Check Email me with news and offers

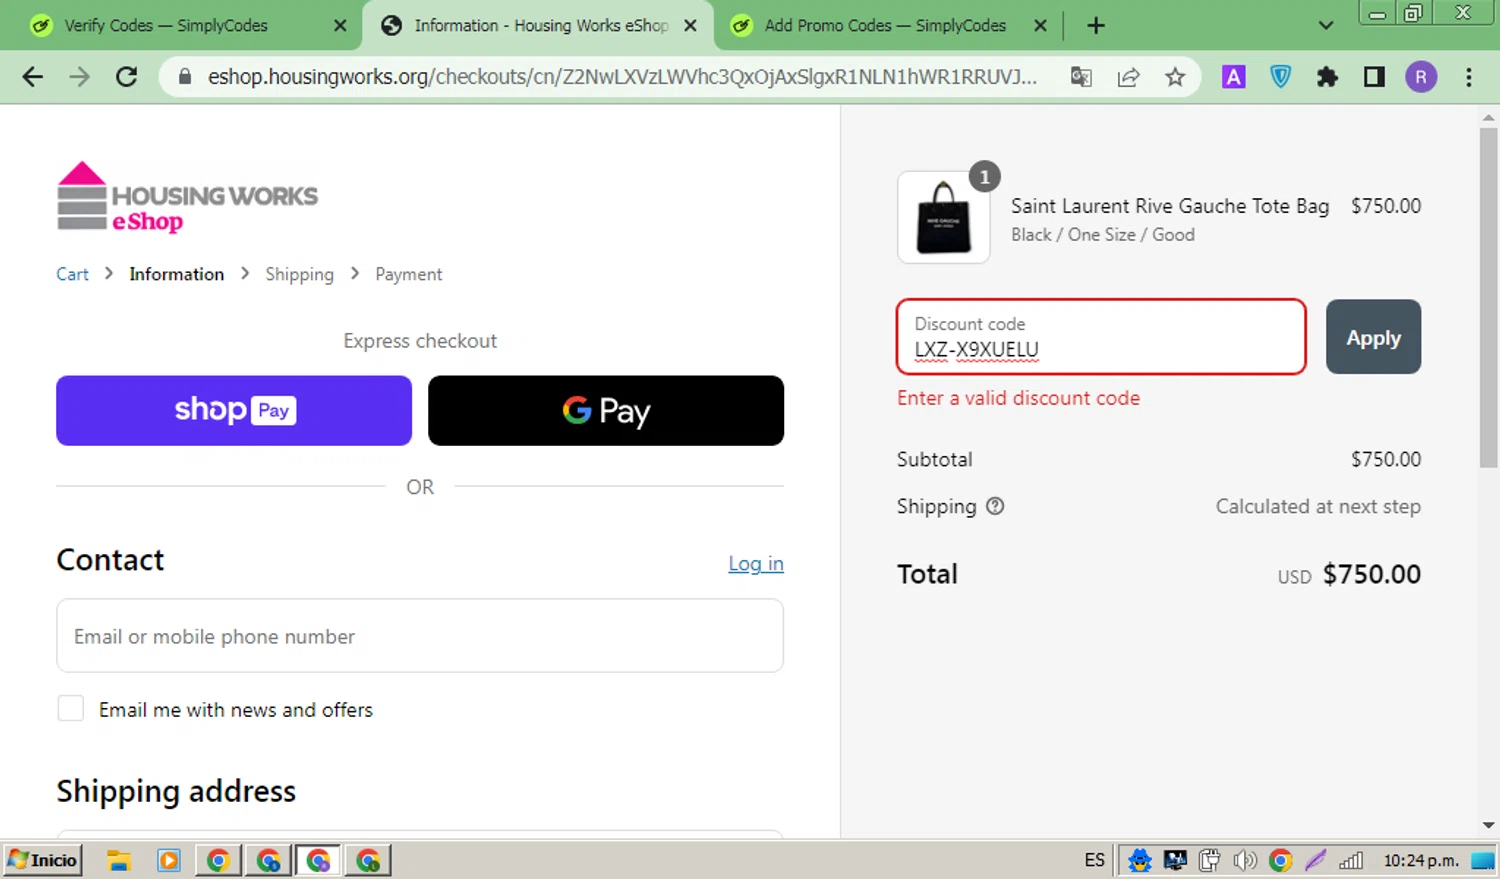tap(70, 709)
